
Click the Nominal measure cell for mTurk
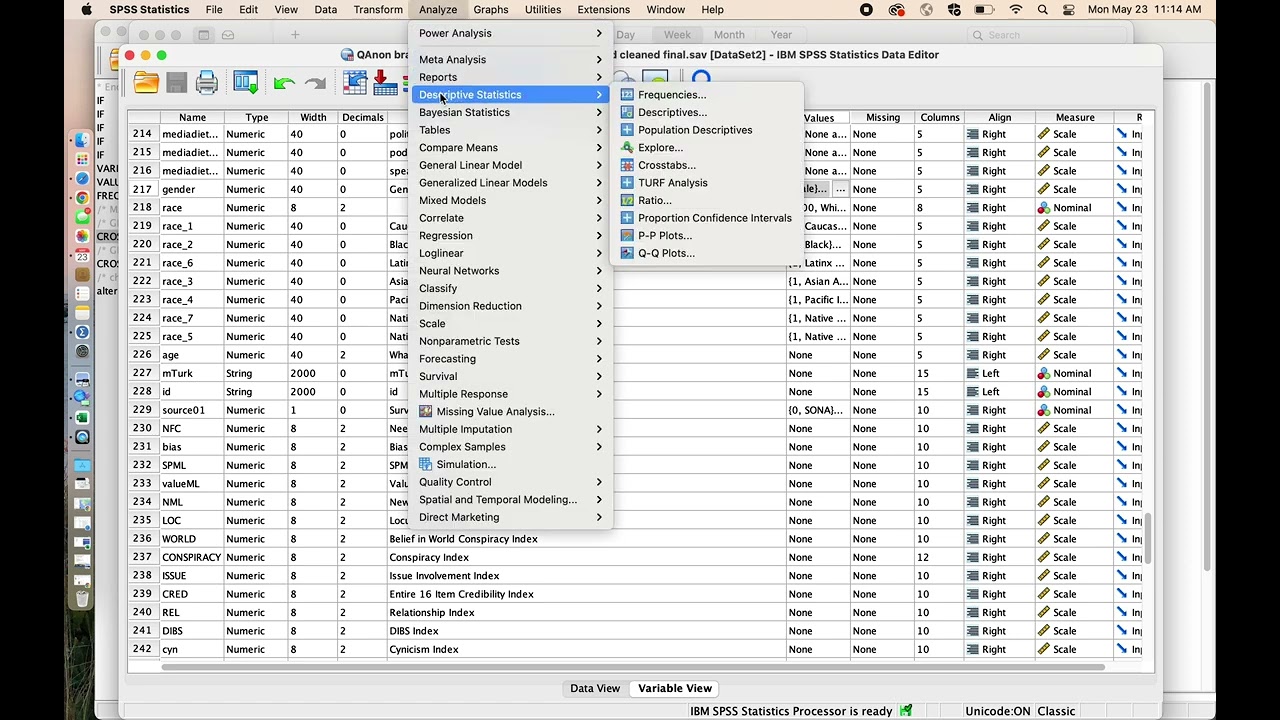tap(1073, 373)
